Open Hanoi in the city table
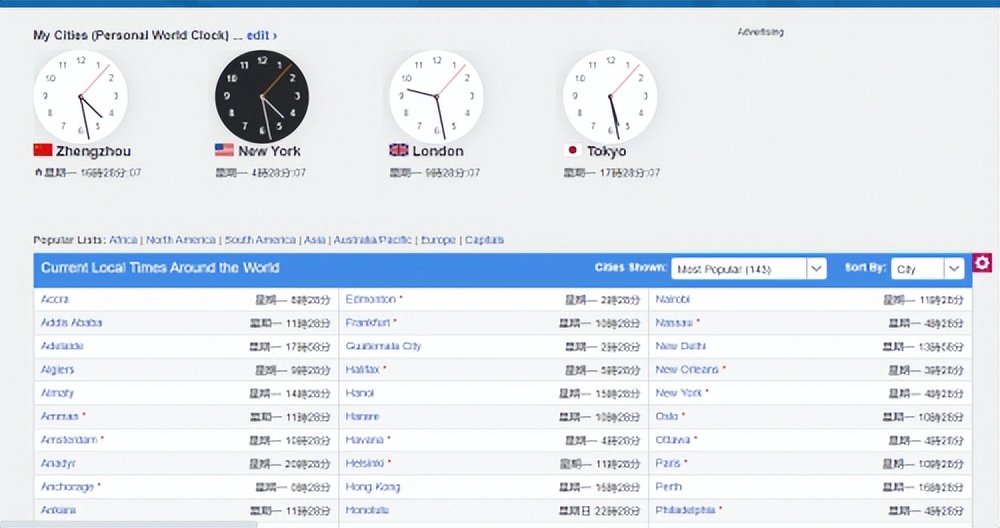The width and height of the screenshot is (1000, 528). (x=360, y=393)
